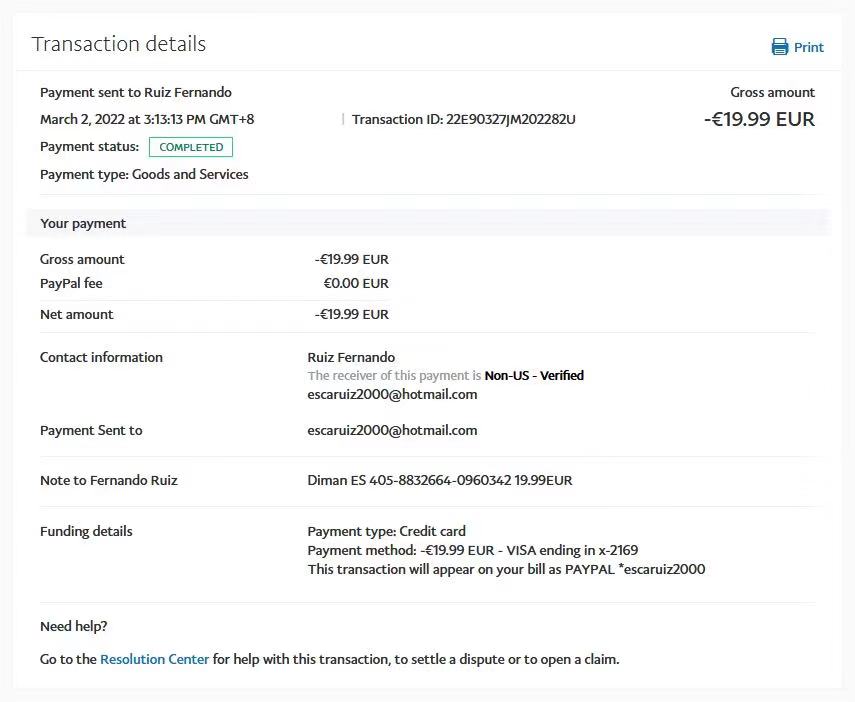855x702 pixels.
Task: Click Payment sent to Ruiz Fernando title
Action: [136, 92]
